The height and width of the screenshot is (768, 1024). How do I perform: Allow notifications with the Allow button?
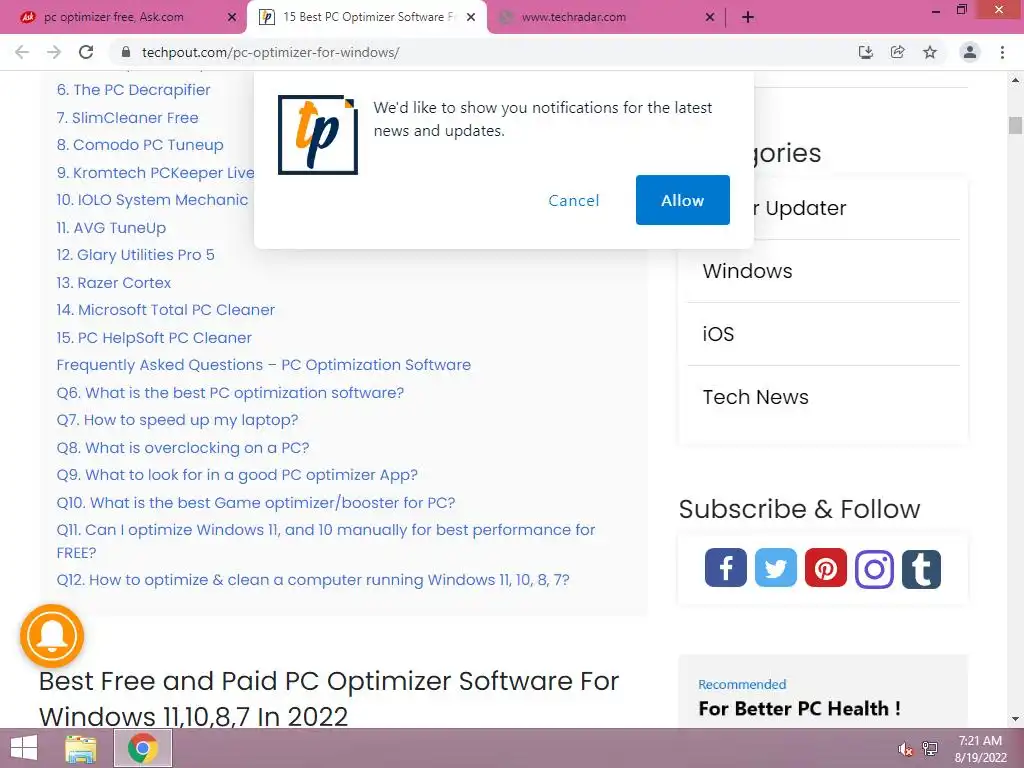[x=682, y=200]
